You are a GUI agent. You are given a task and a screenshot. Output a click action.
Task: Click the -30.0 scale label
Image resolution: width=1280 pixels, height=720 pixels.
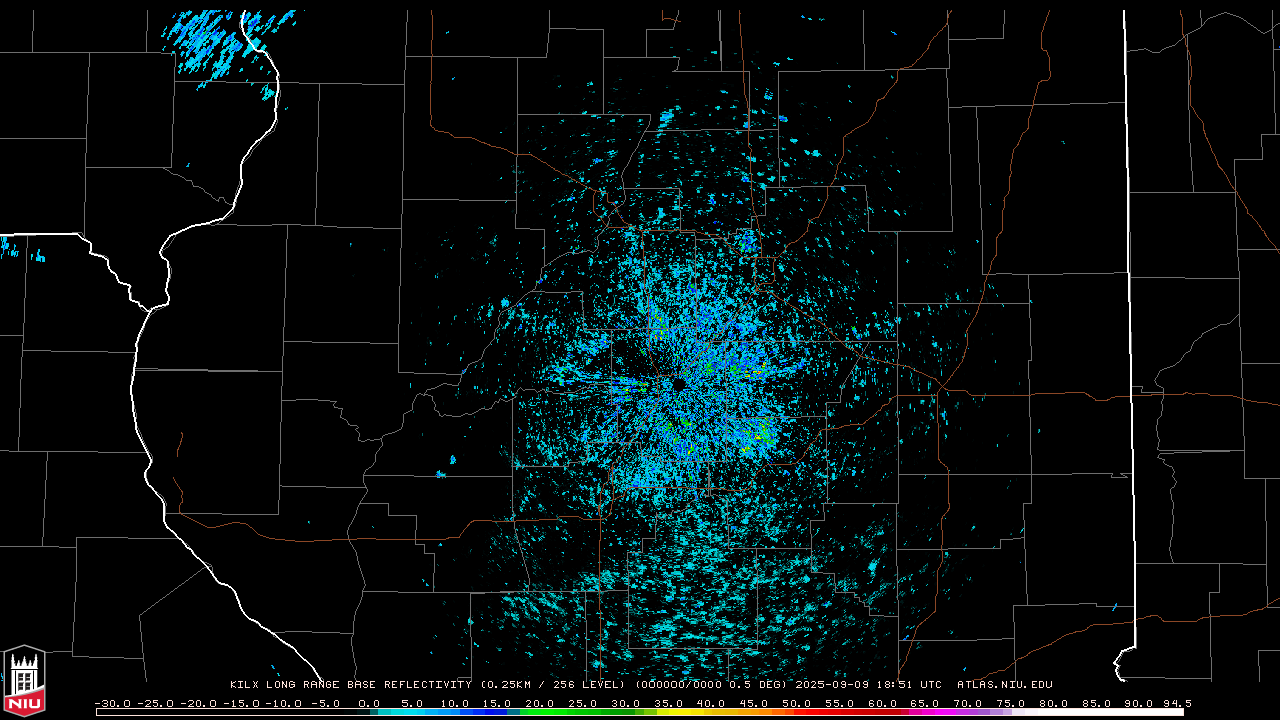(113, 703)
